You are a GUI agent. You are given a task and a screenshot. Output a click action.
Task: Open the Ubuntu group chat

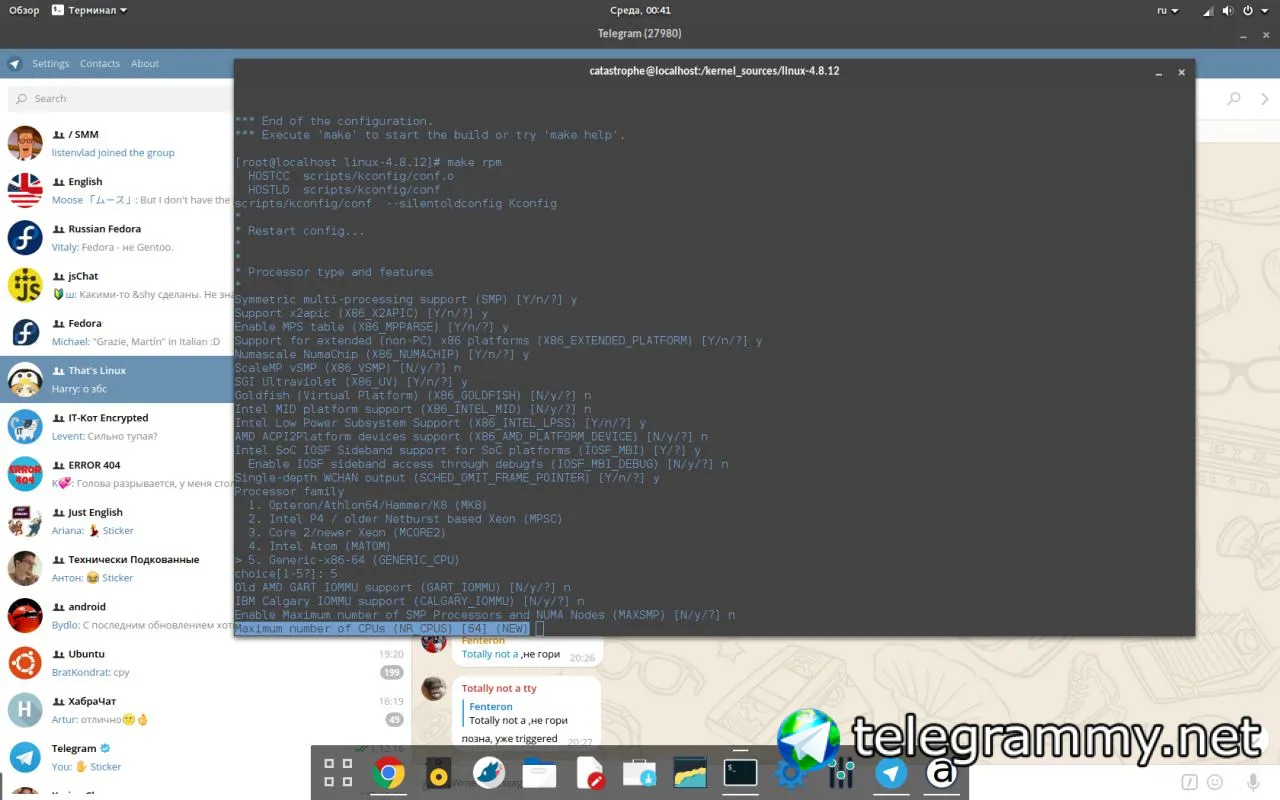pos(205,663)
